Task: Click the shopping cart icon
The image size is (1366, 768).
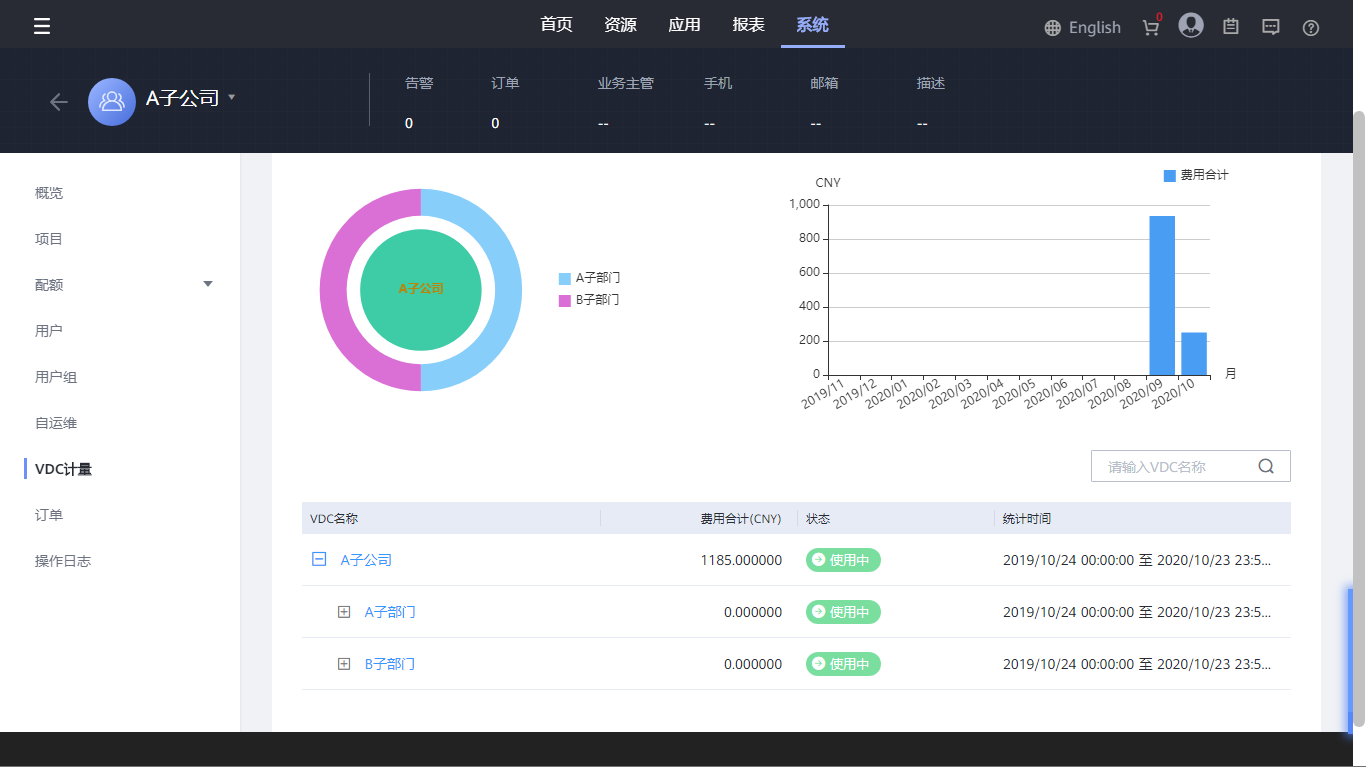Action: coord(1151,27)
